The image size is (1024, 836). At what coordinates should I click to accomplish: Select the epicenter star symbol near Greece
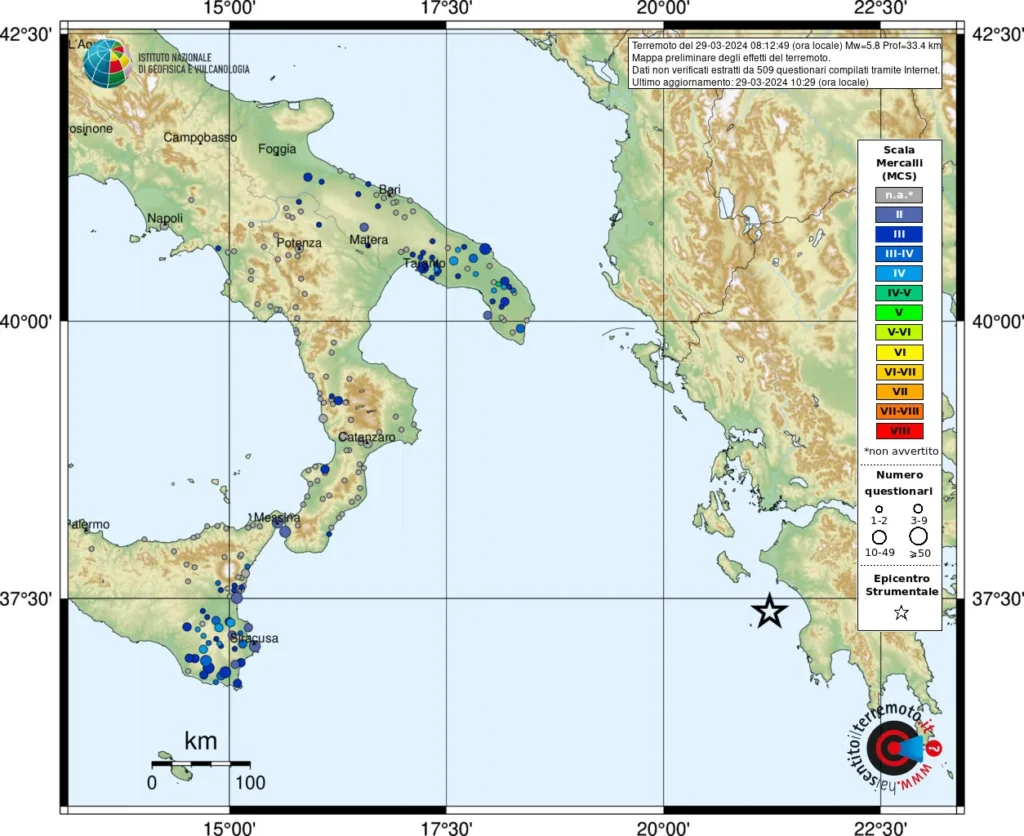(x=770, y=609)
